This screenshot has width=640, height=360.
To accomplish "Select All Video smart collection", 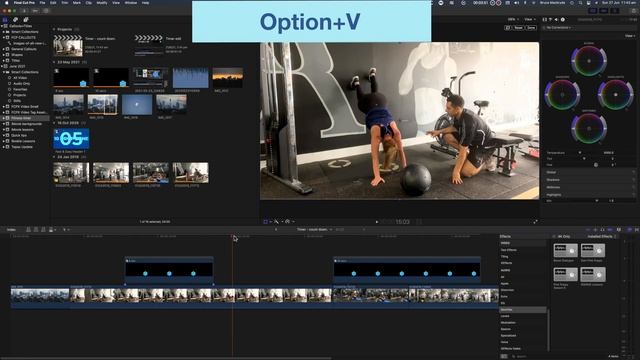I will click(x=20, y=78).
